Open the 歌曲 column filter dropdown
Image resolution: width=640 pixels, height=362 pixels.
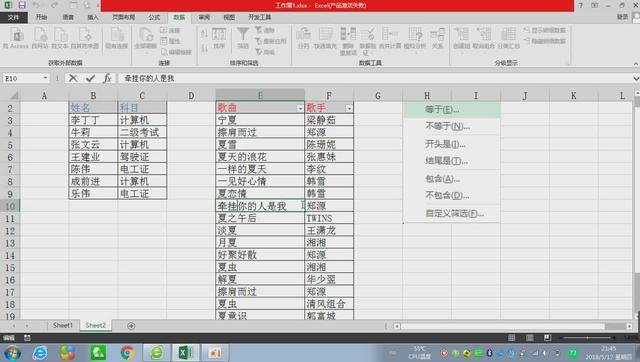(300, 108)
